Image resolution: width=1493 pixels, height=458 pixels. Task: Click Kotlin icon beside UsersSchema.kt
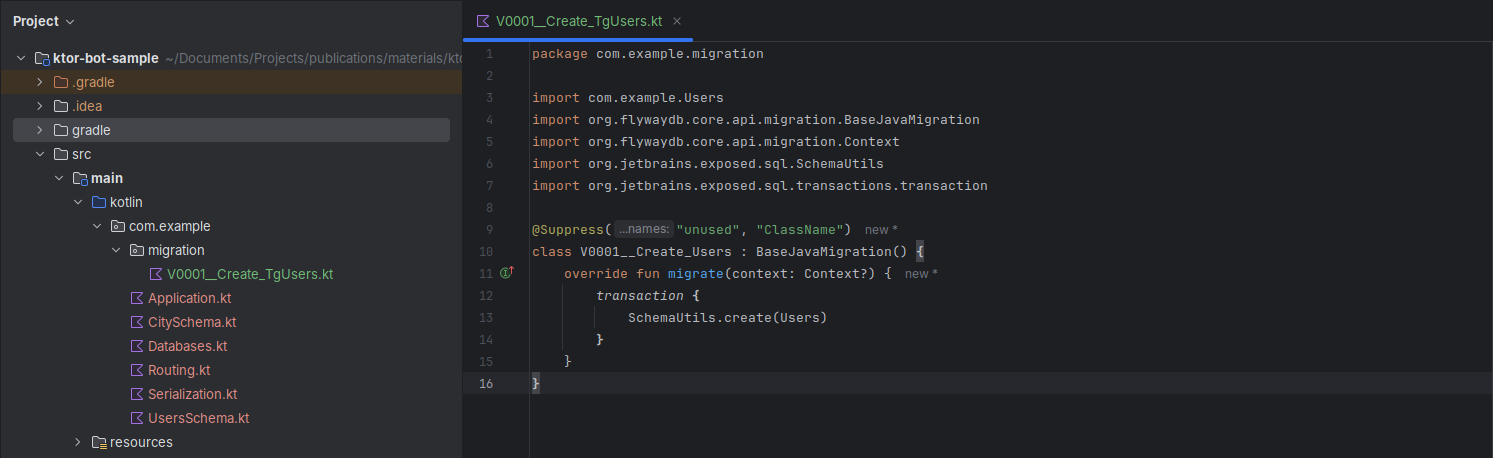[x=137, y=418]
